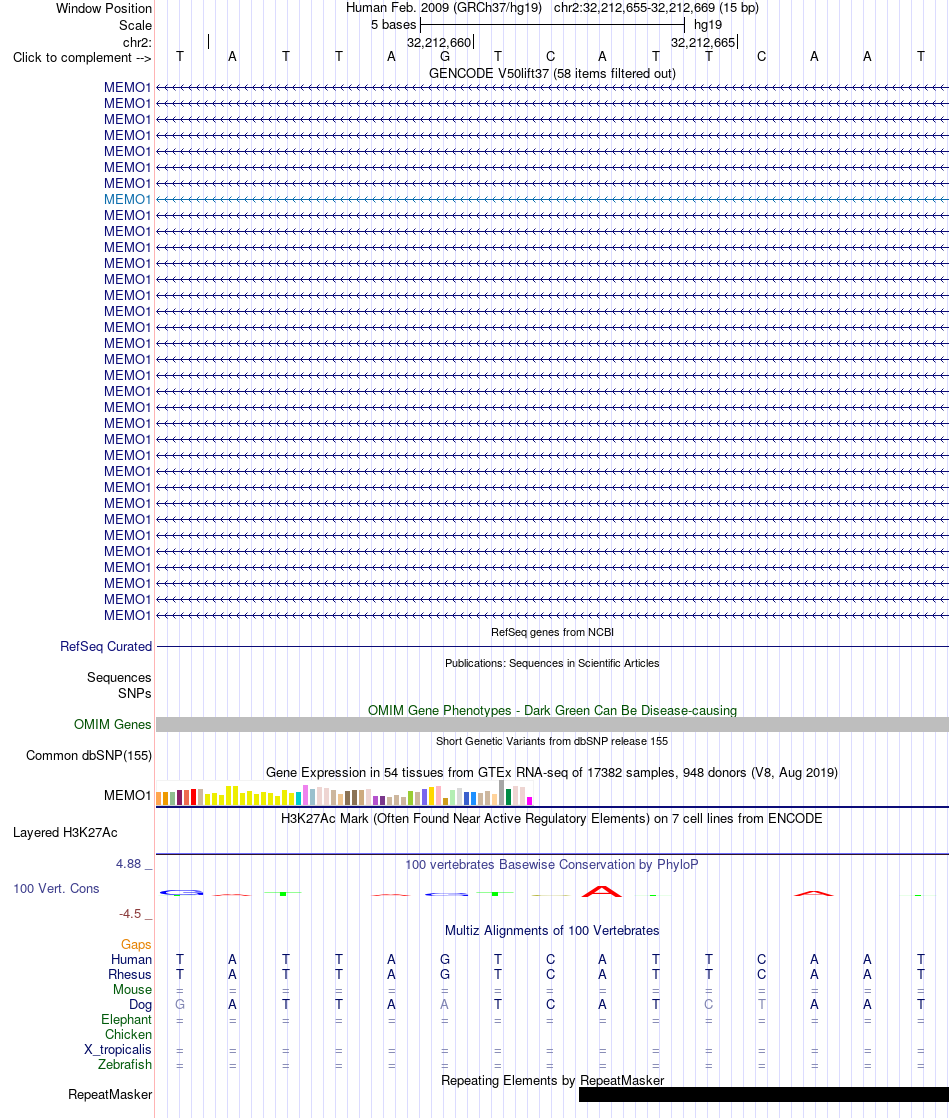Click the tall red A conservation logo
The width and height of the screenshot is (950, 1118).
click(602, 891)
